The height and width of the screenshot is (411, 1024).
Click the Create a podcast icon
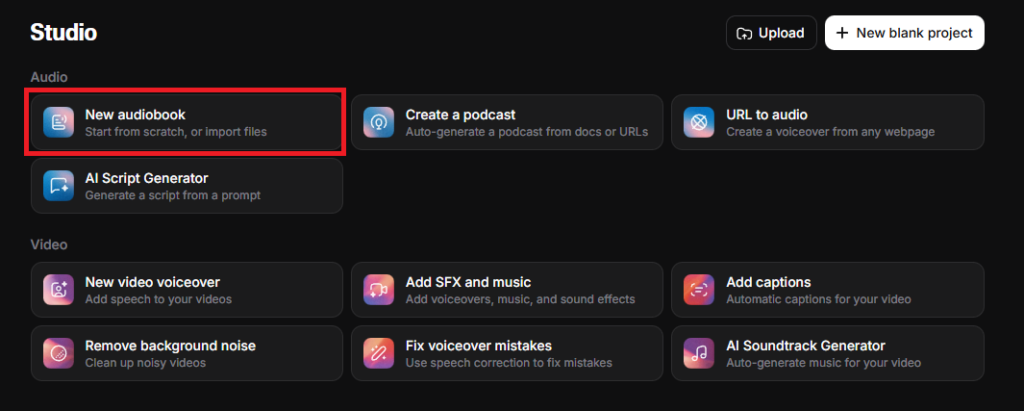(x=379, y=123)
